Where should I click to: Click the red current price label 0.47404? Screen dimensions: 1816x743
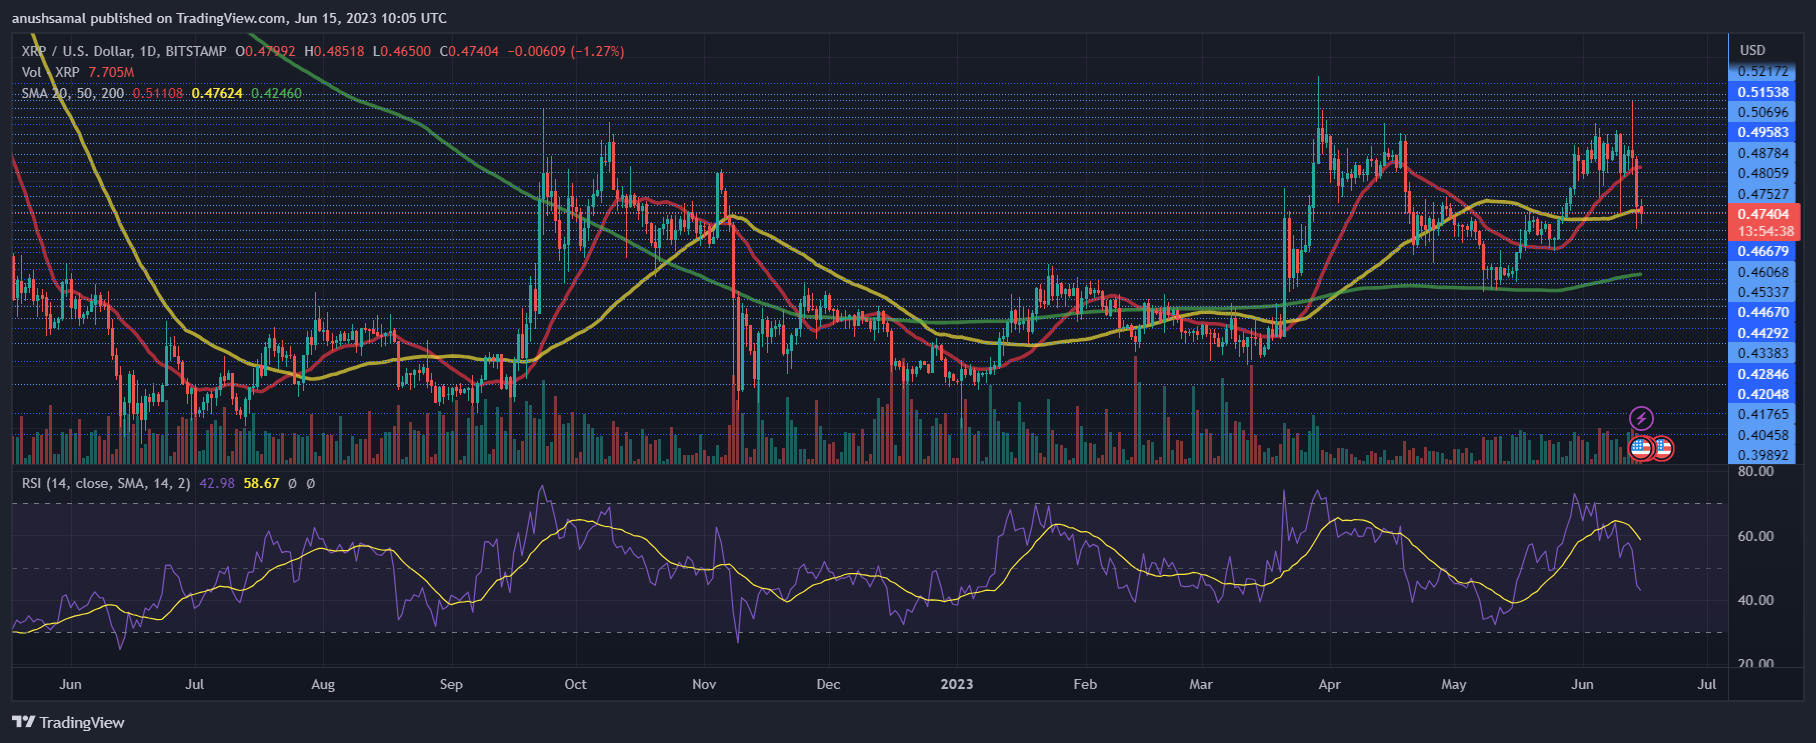click(x=1763, y=214)
